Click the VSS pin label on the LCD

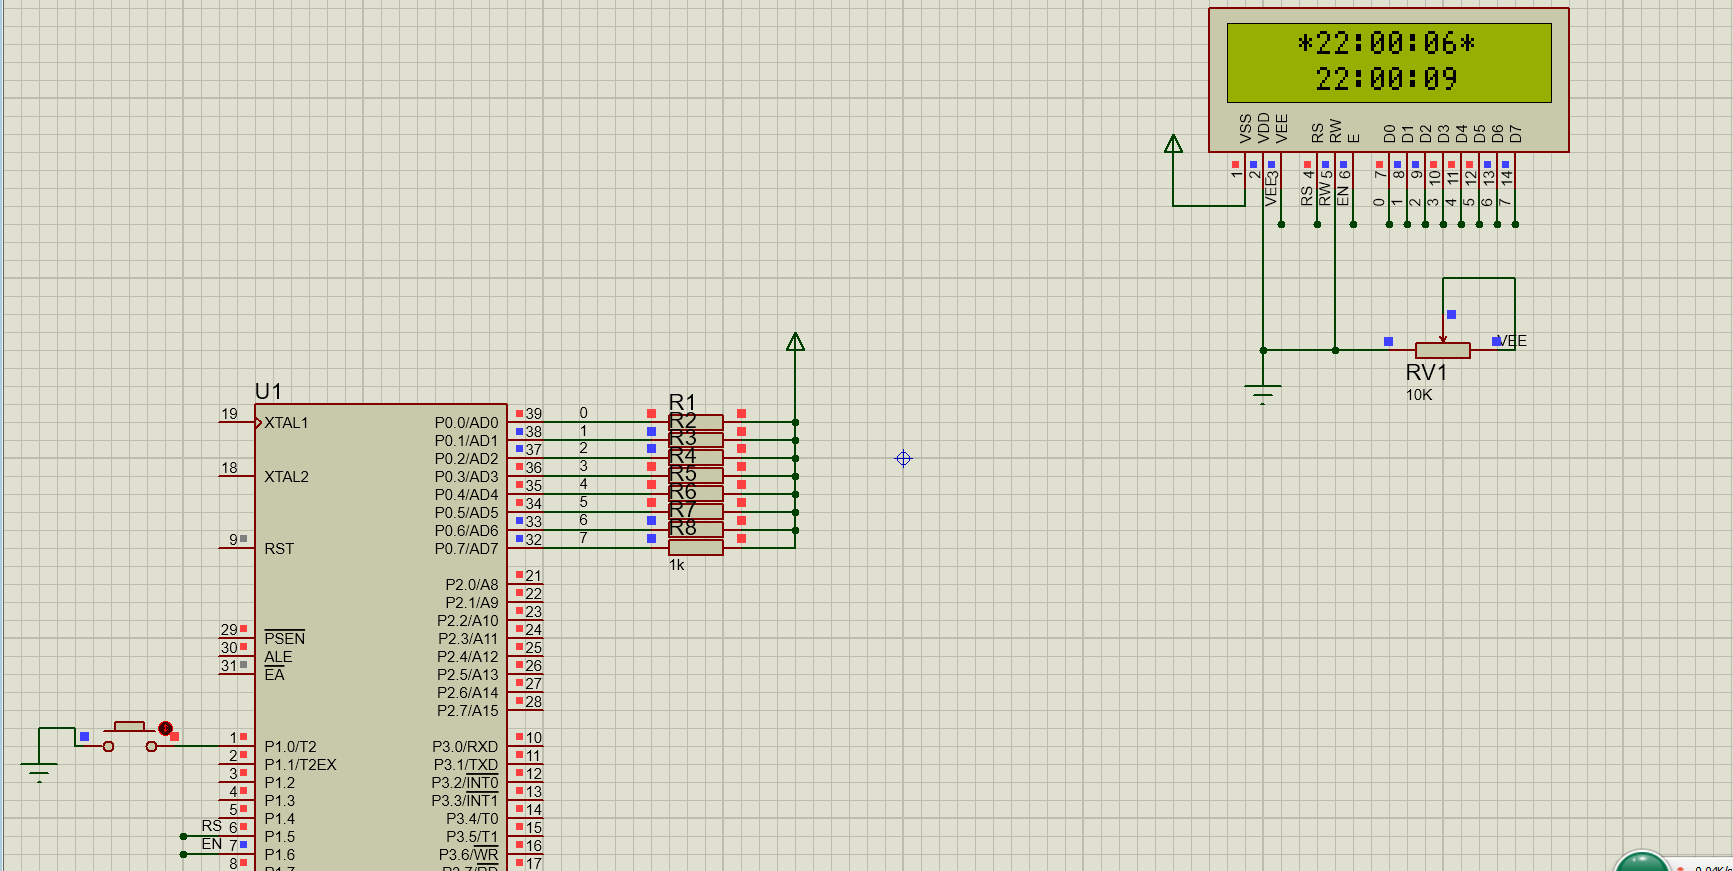click(x=1245, y=129)
